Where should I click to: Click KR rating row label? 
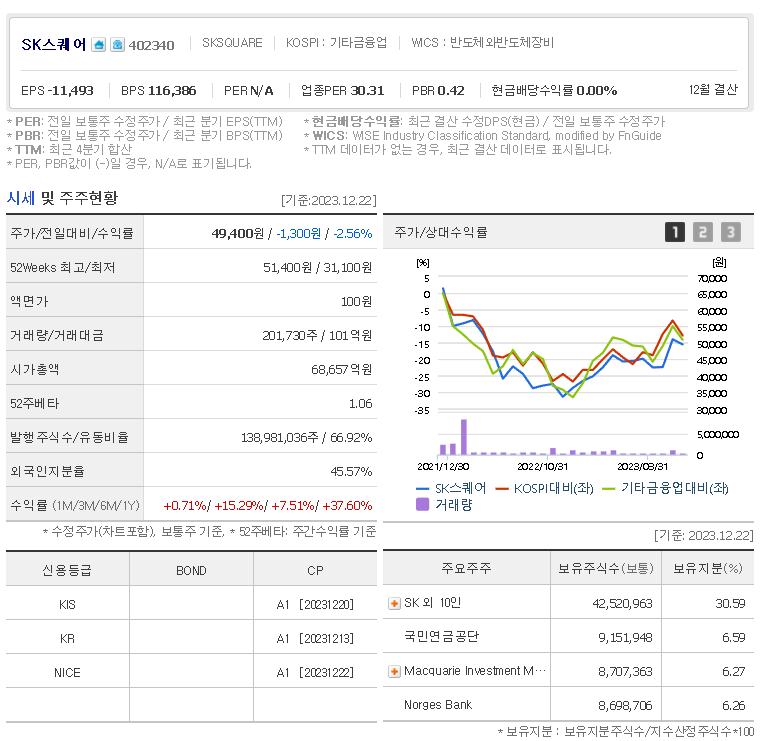coord(67,639)
